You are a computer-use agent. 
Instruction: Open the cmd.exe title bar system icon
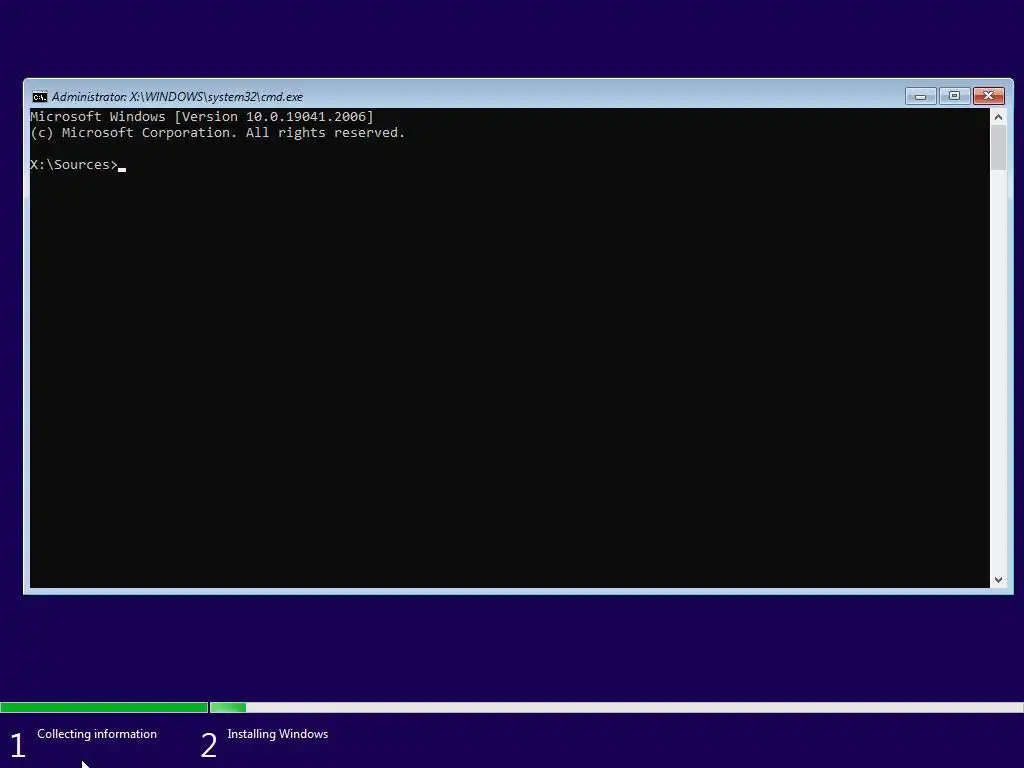tap(39, 97)
